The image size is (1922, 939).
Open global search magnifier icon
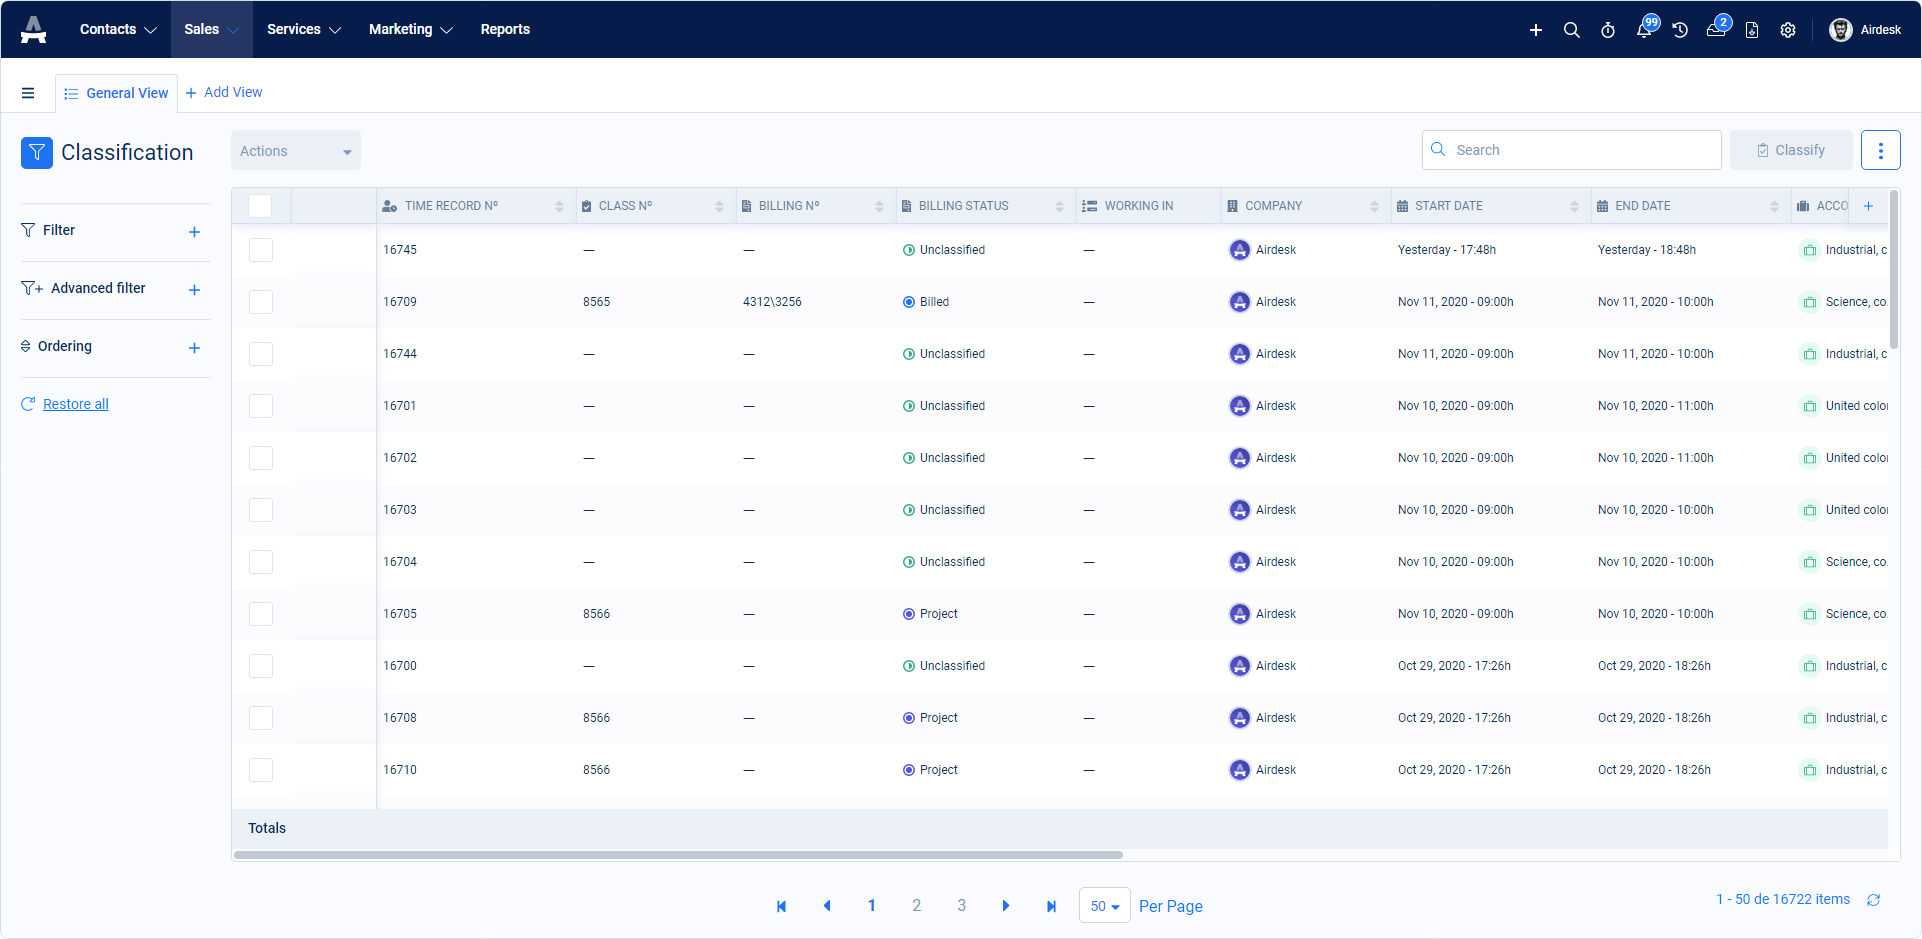(x=1572, y=30)
